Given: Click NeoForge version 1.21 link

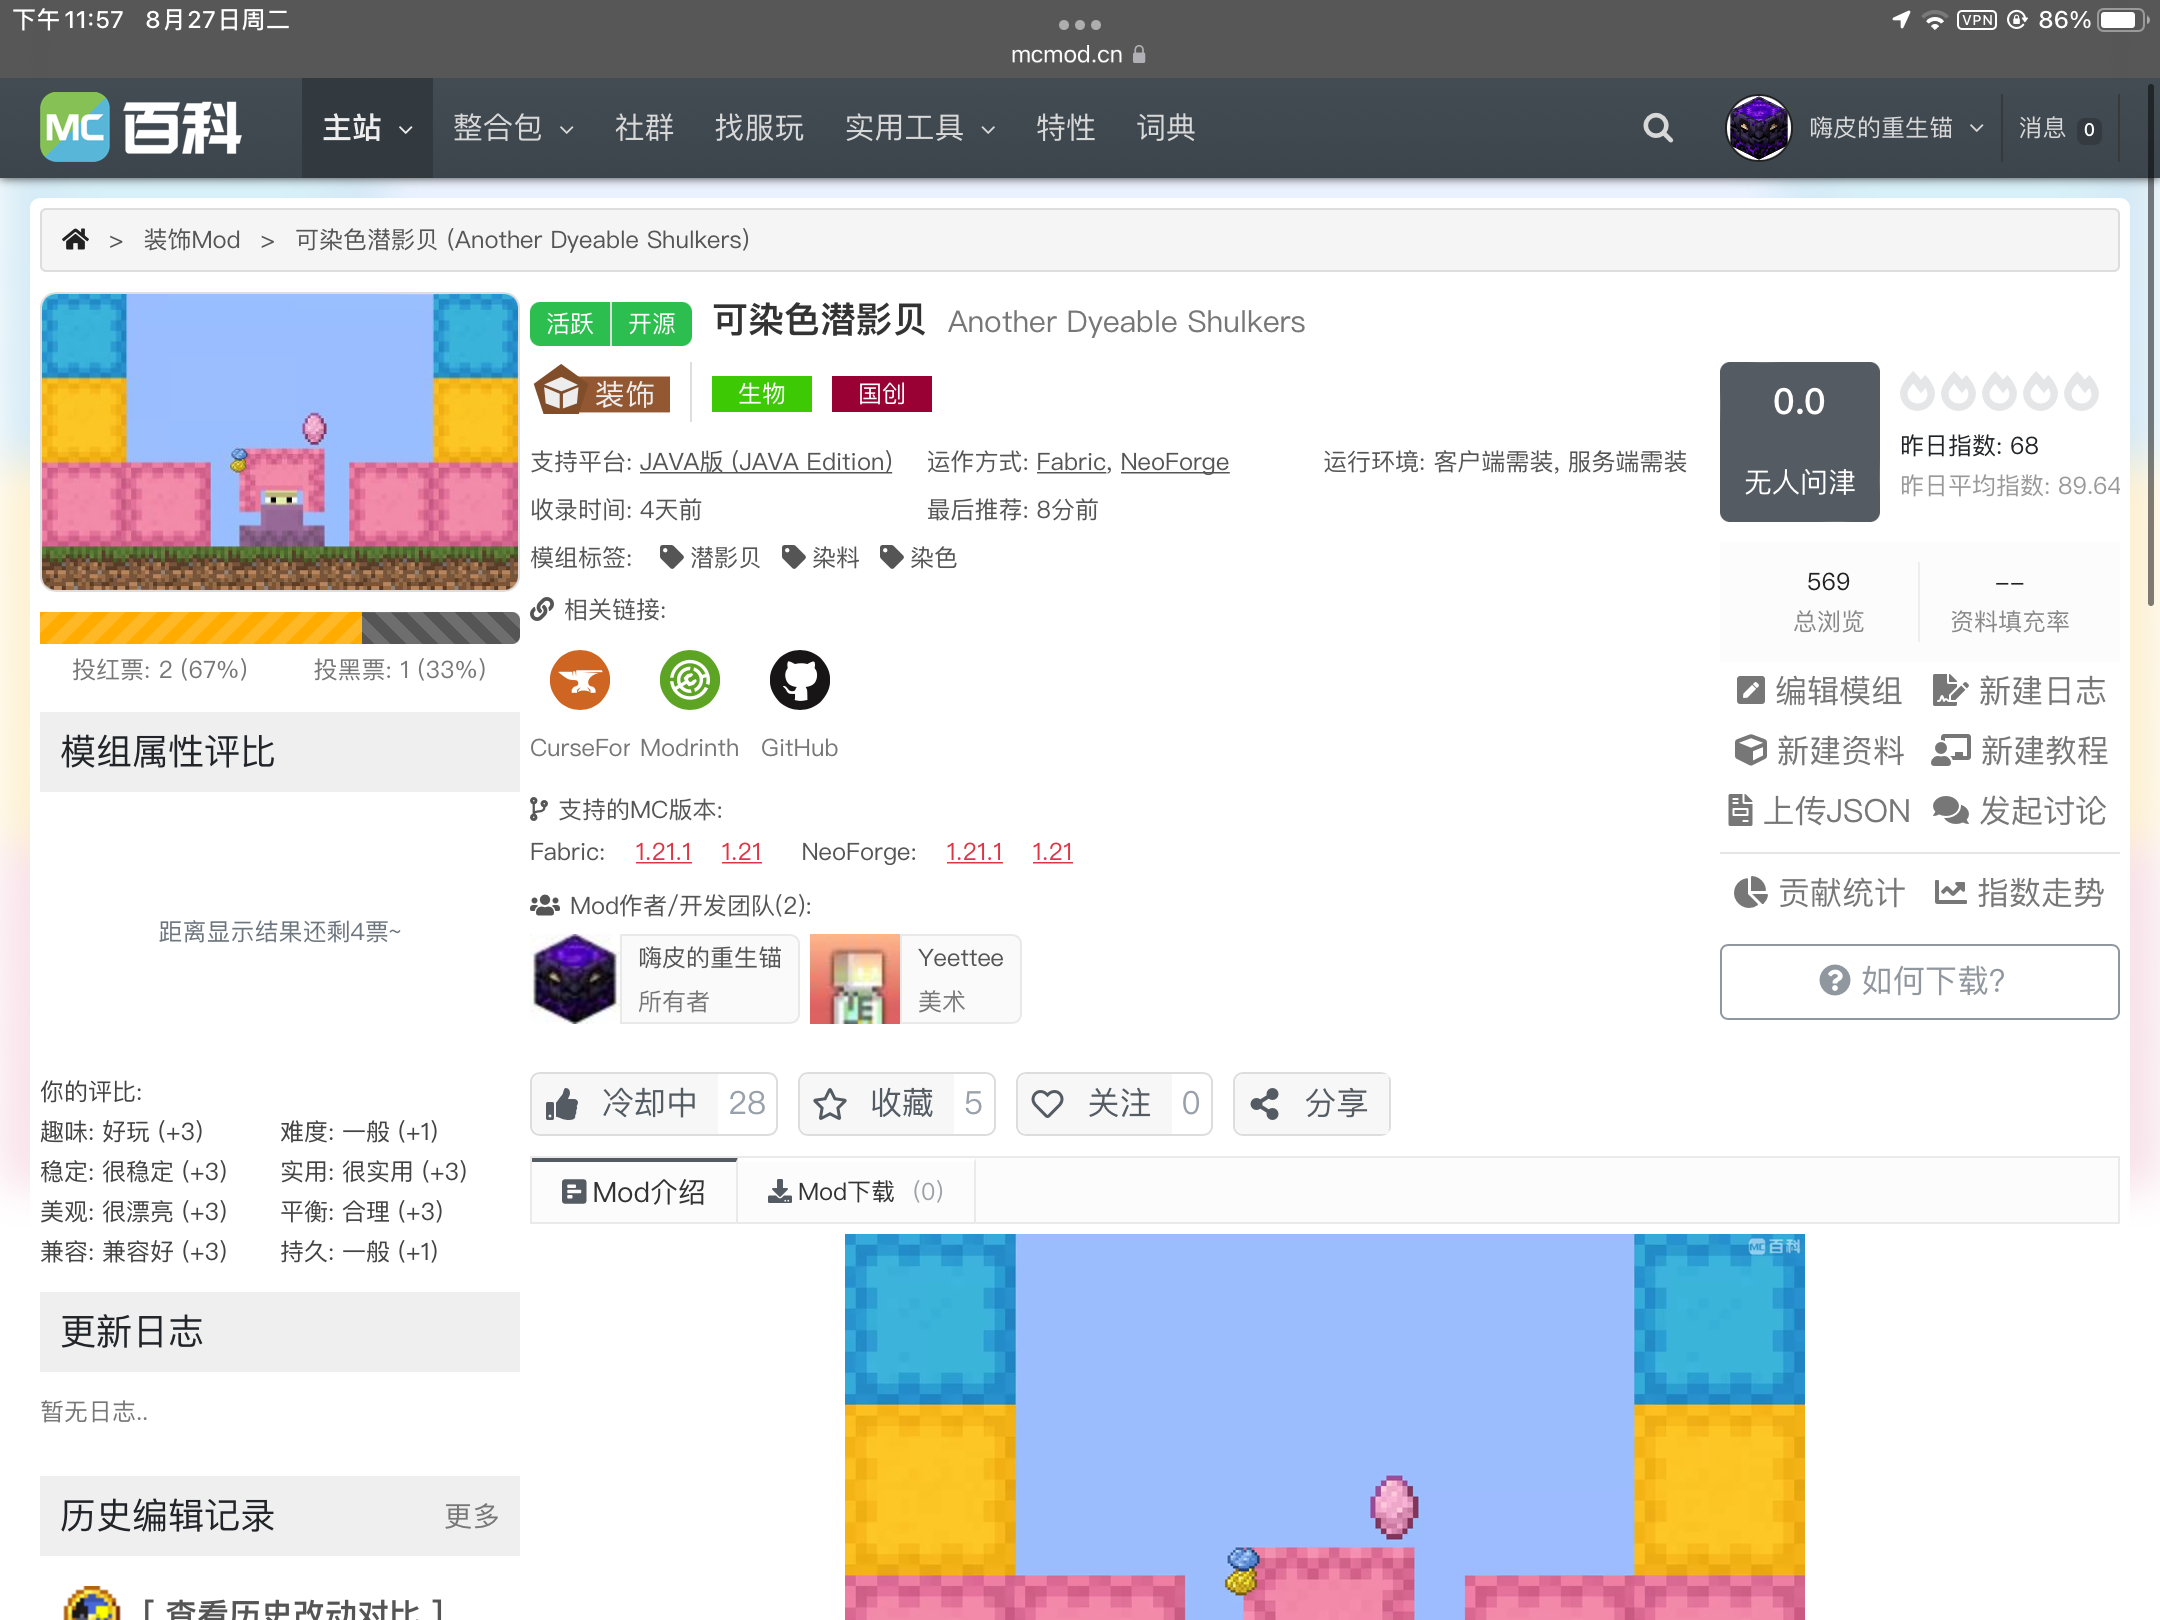Looking at the screenshot, I should tap(1052, 852).
